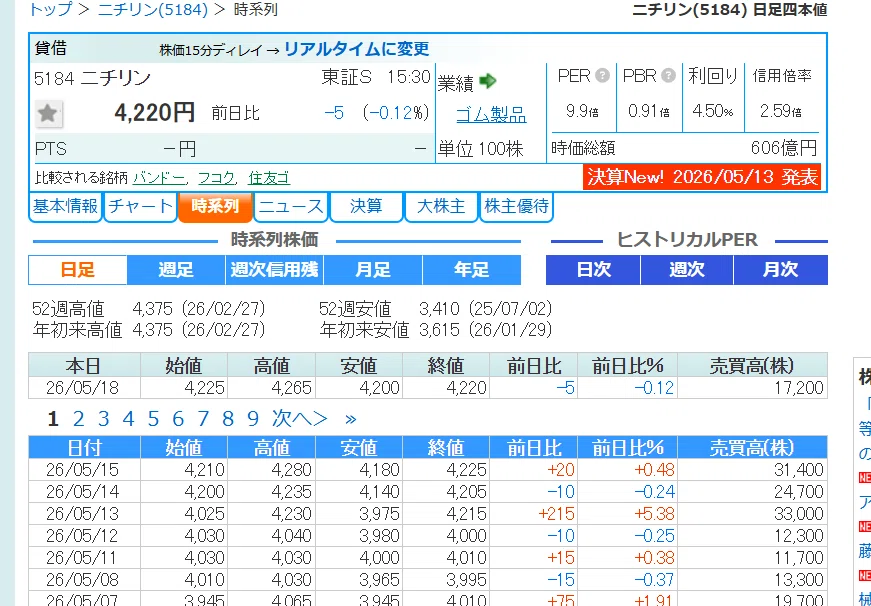
Task: Switch to the 決算 tab
Action: coord(366,207)
